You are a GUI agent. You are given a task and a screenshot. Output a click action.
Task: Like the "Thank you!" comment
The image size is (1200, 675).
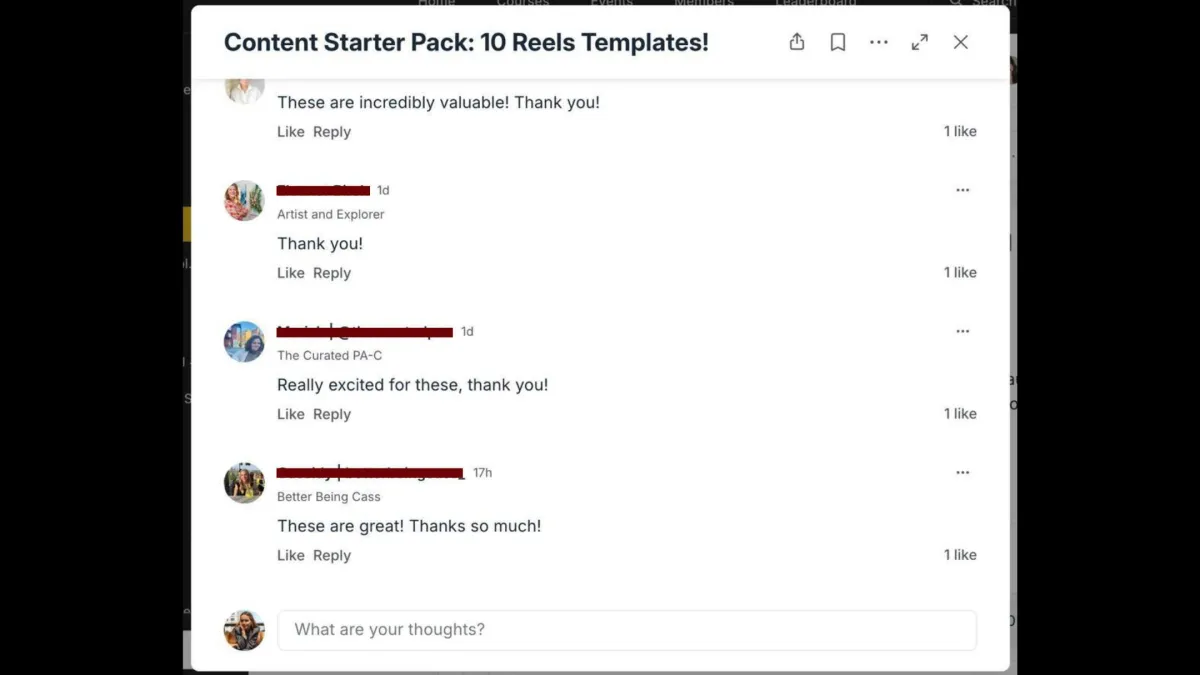pyautogui.click(x=290, y=273)
